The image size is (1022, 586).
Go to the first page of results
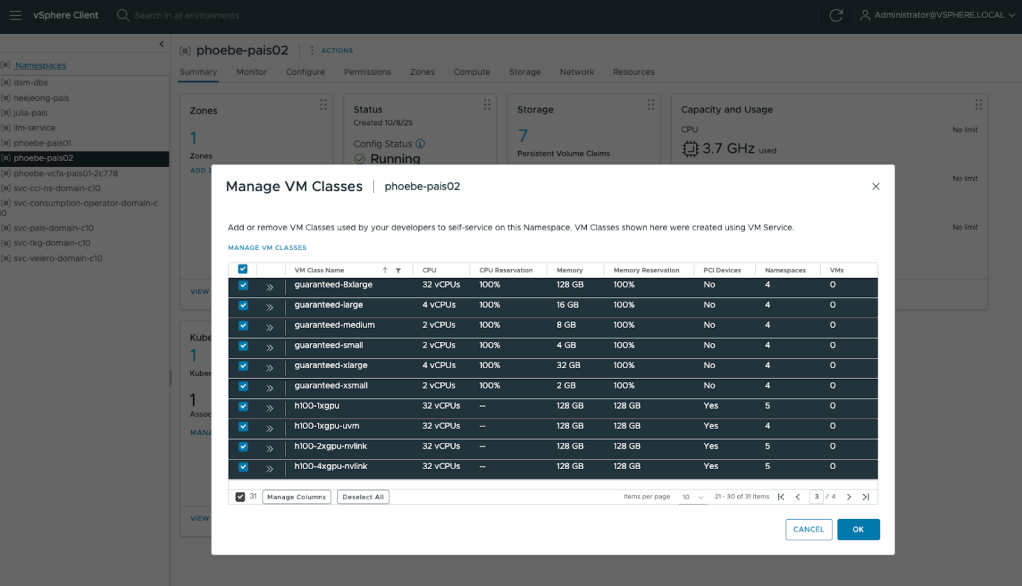781,497
